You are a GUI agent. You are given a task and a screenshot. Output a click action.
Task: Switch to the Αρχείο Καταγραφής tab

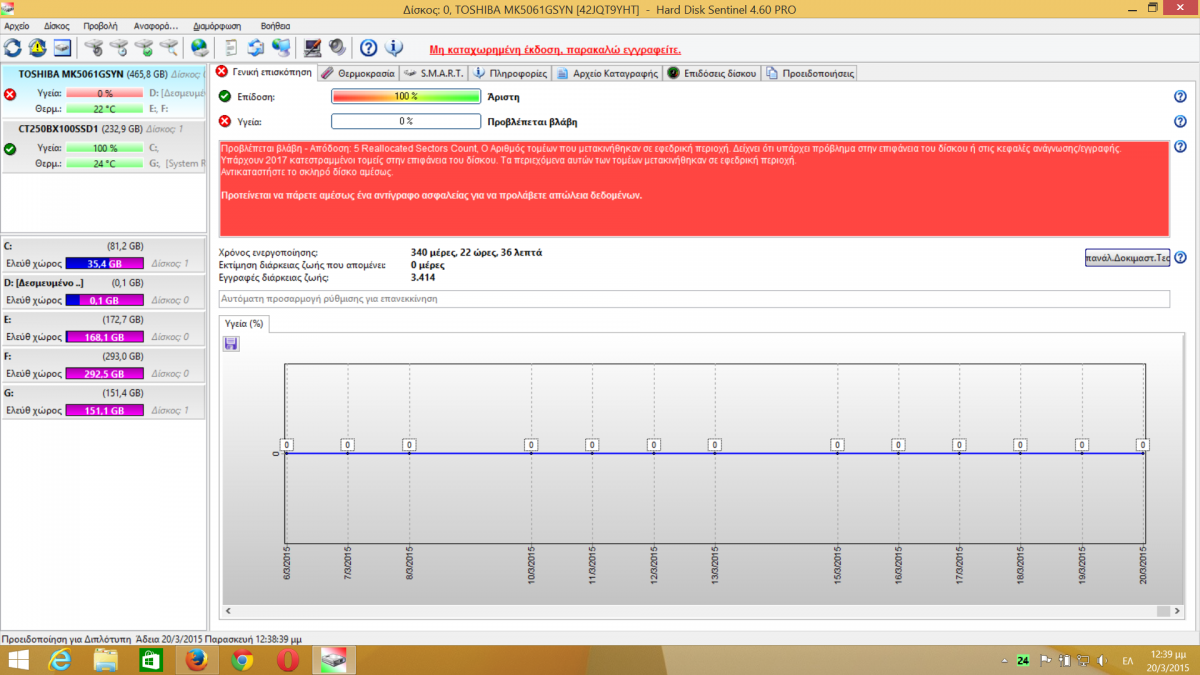tap(608, 73)
